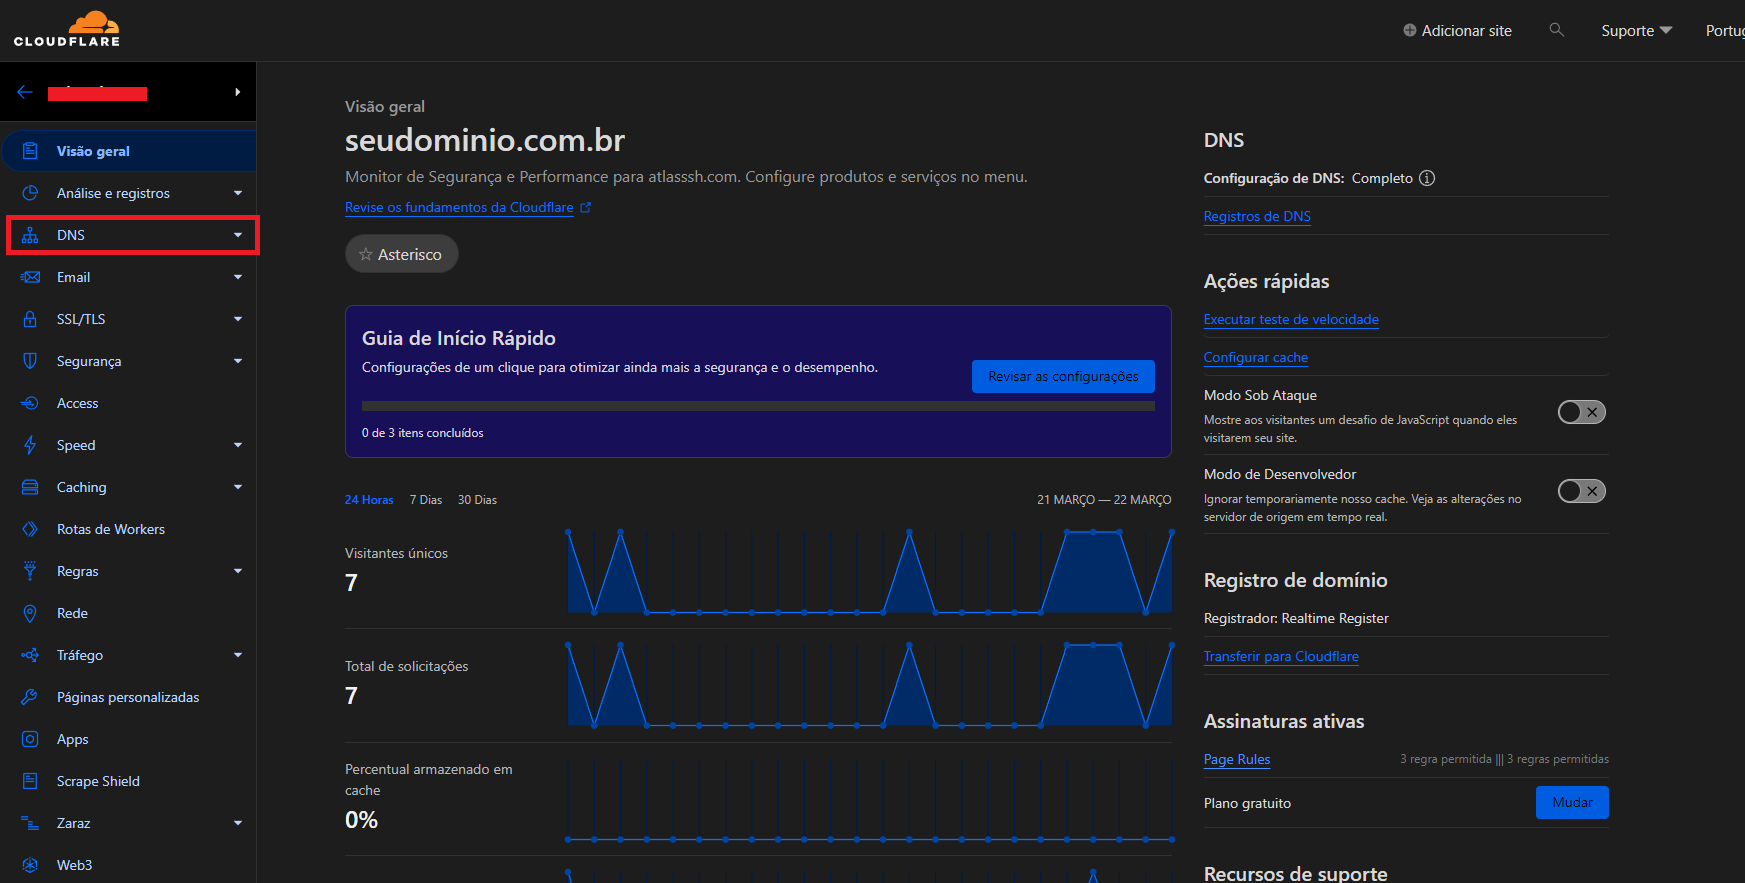Click the external link icon after Revise os fundamentos
The width and height of the screenshot is (1745, 883).
(x=586, y=208)
